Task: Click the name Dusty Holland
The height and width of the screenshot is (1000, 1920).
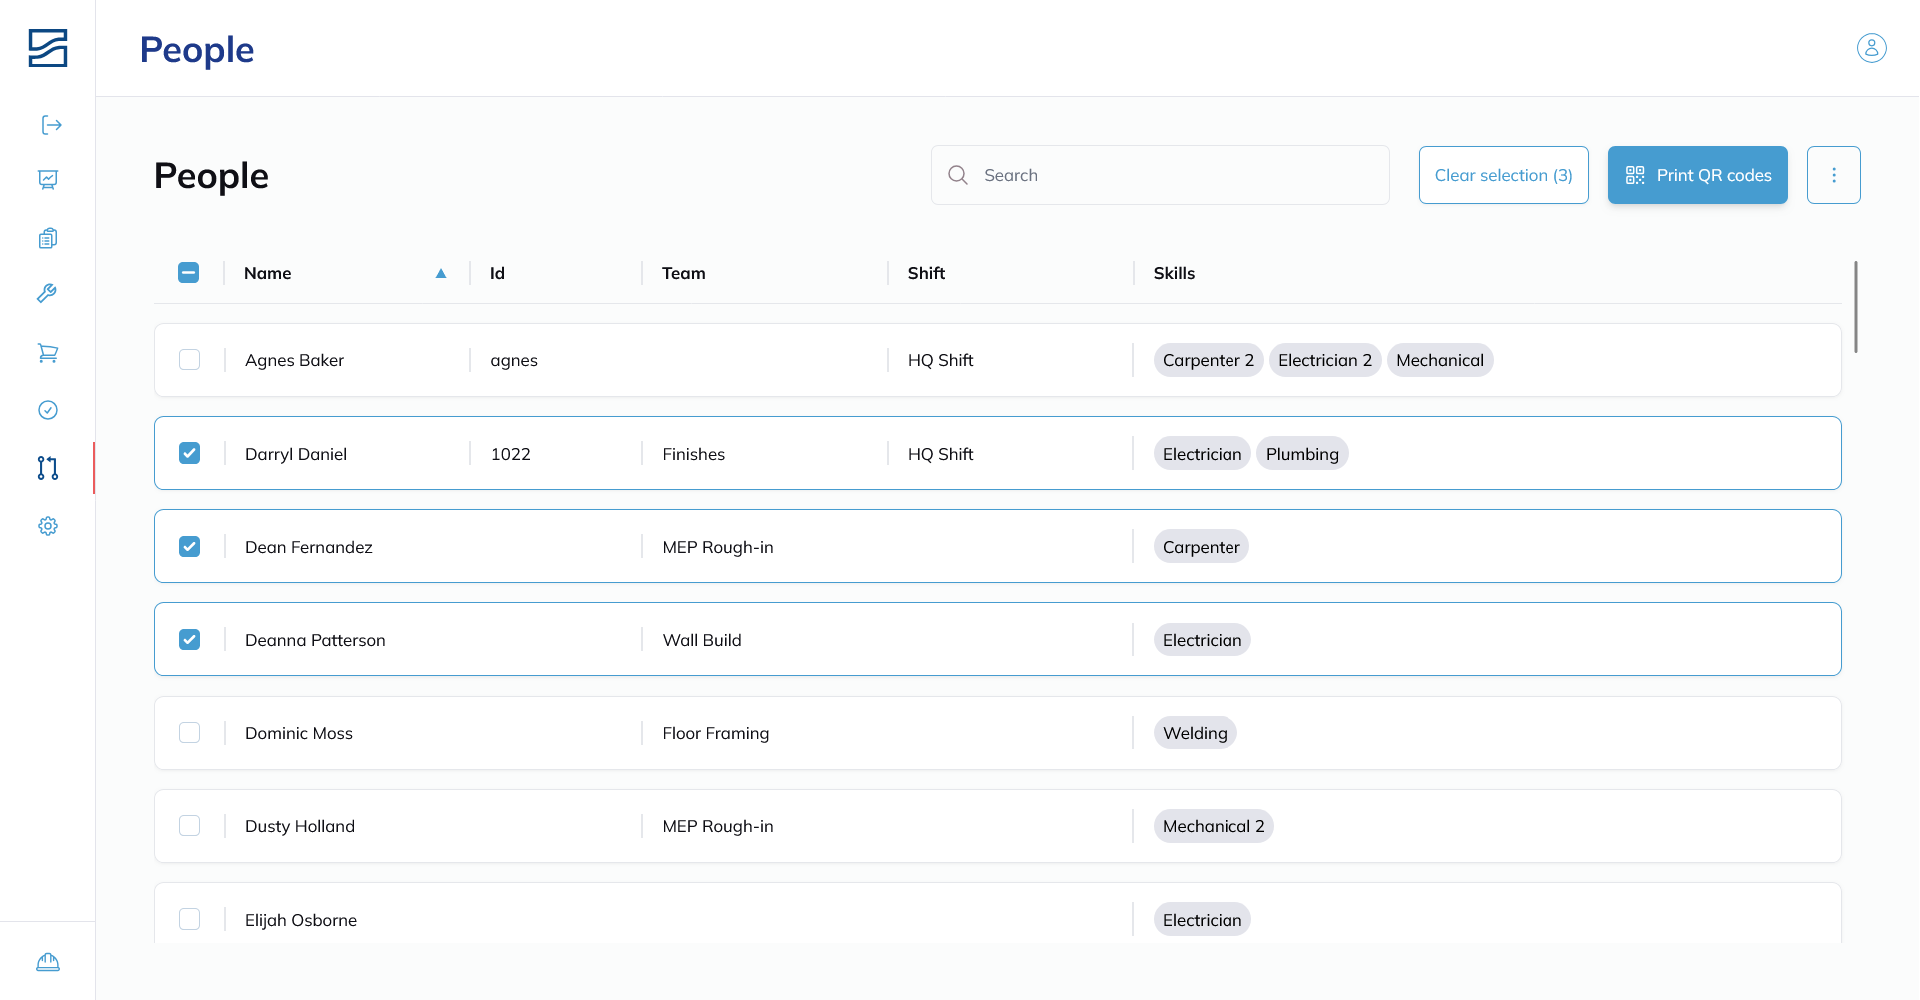Action: tap(300, 826)
